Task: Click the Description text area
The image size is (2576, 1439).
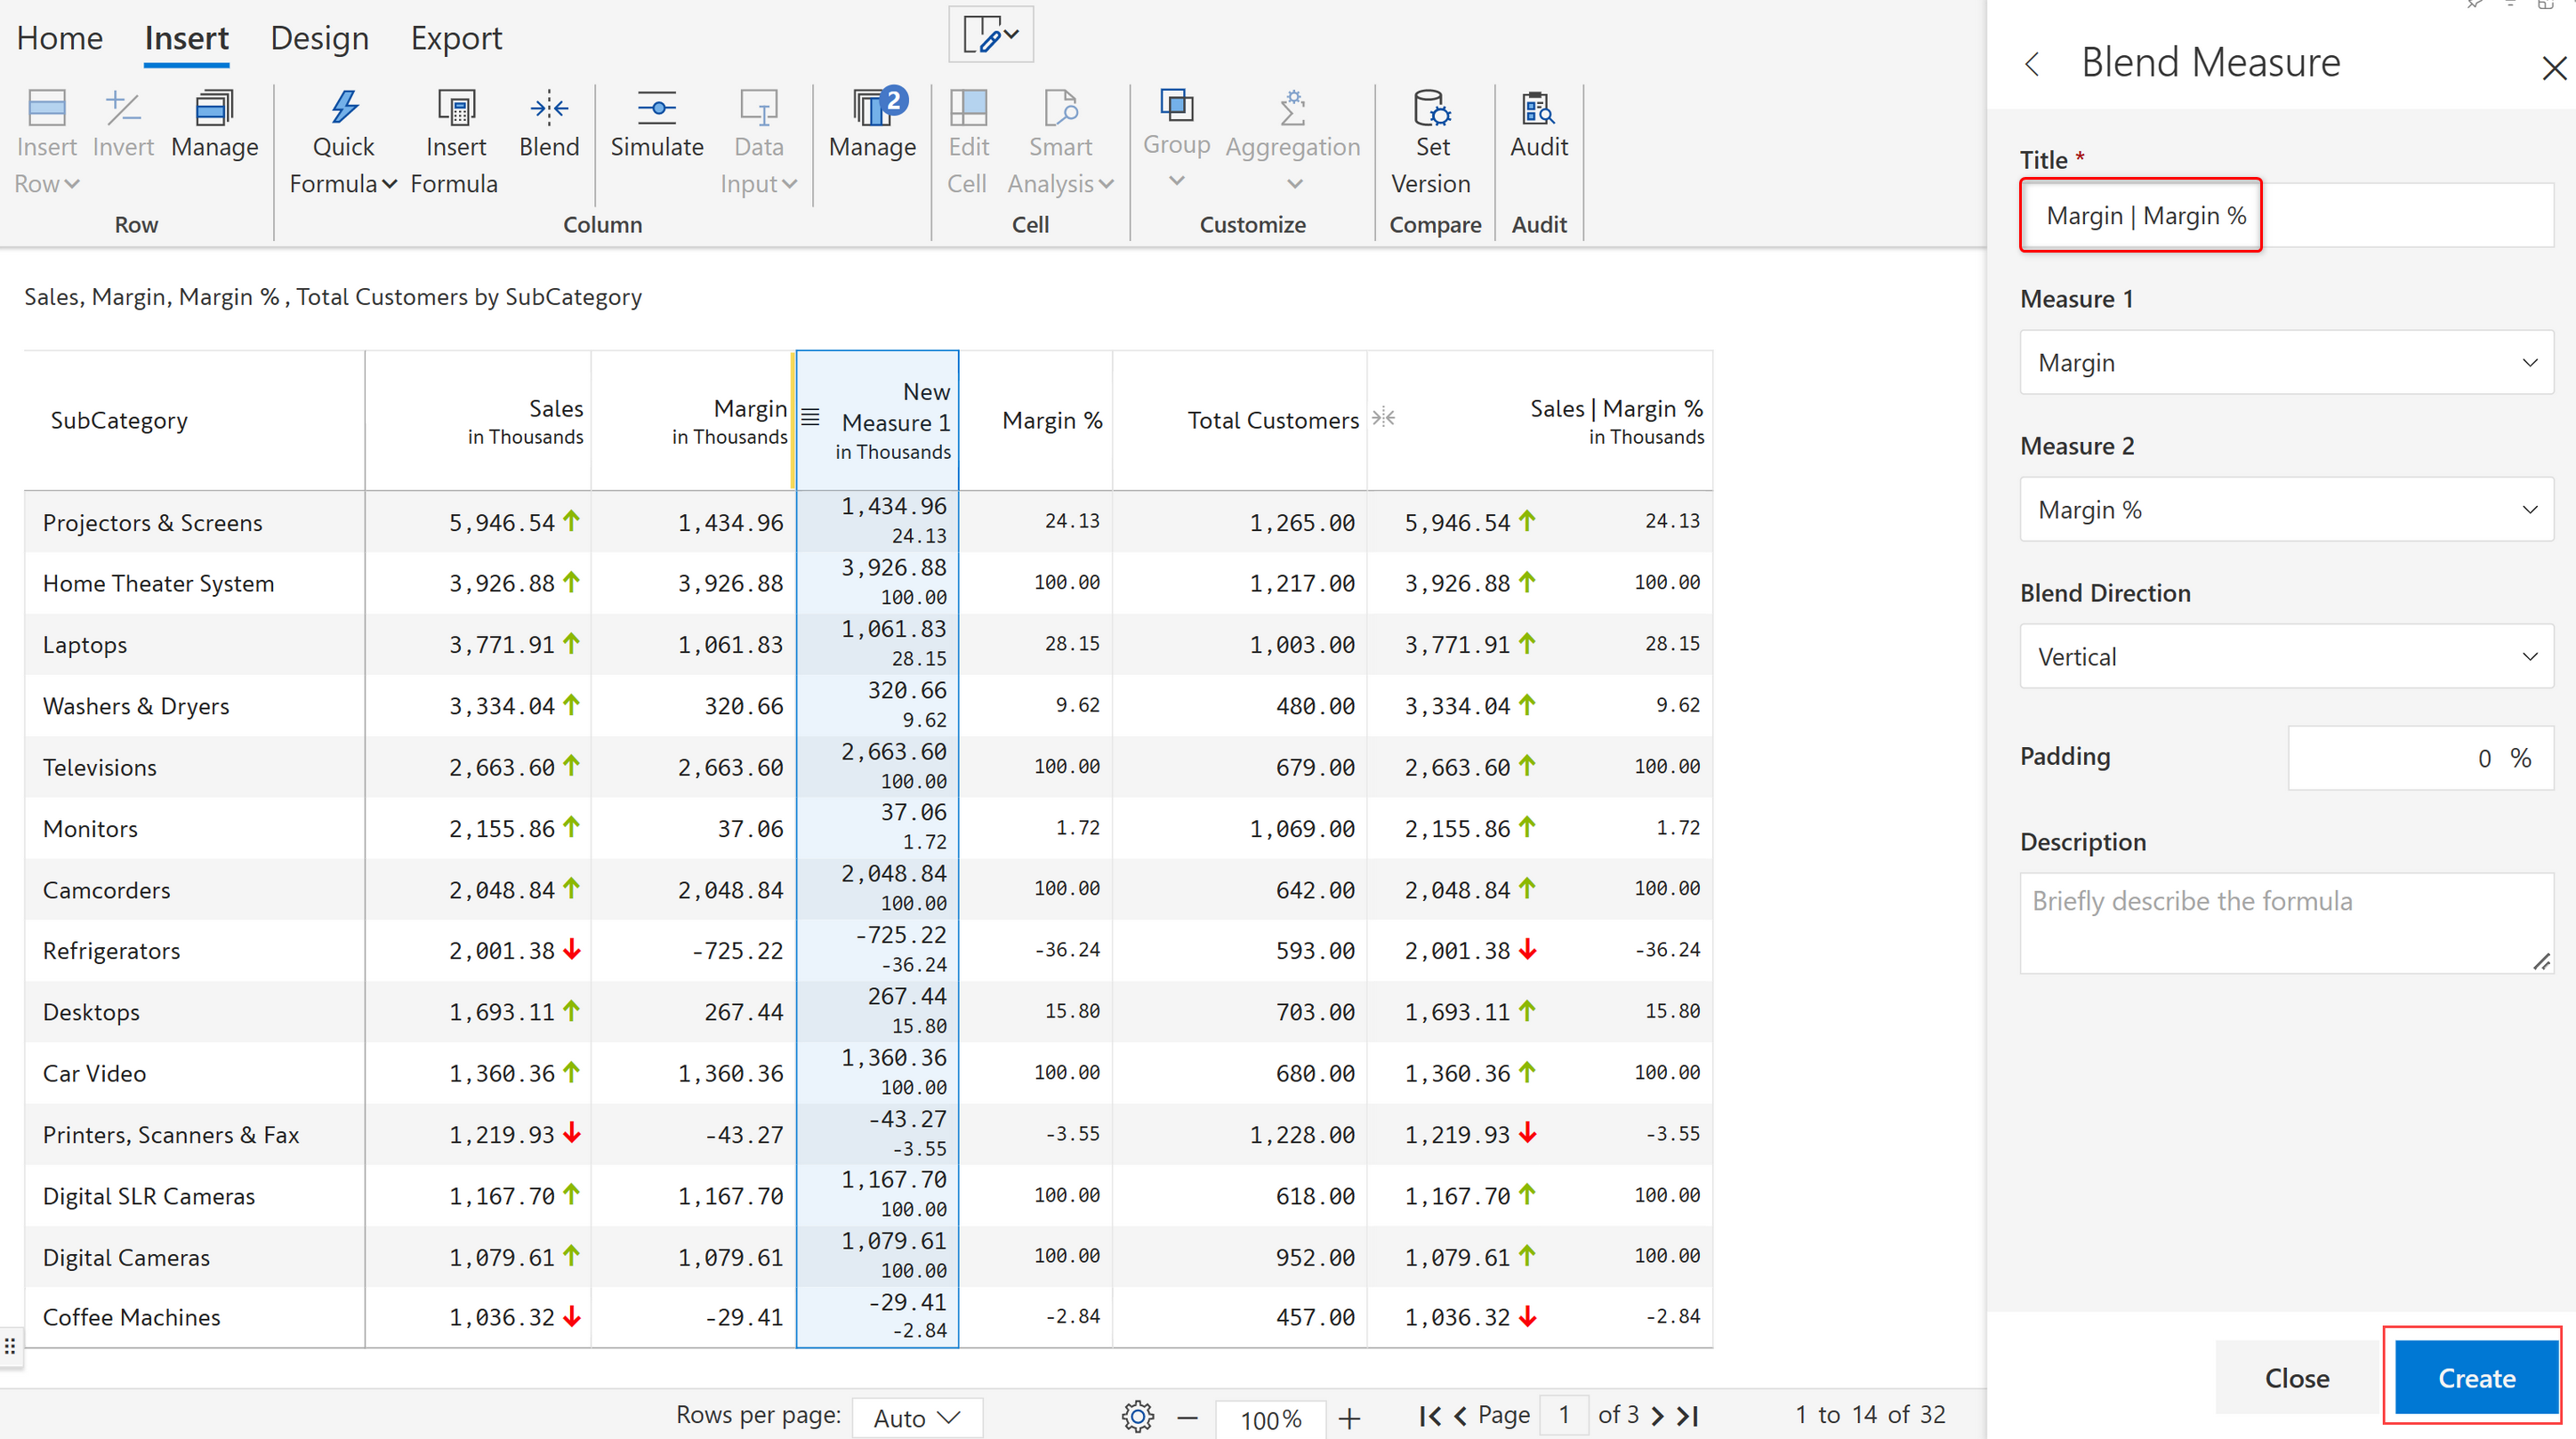Action: 2286,922
